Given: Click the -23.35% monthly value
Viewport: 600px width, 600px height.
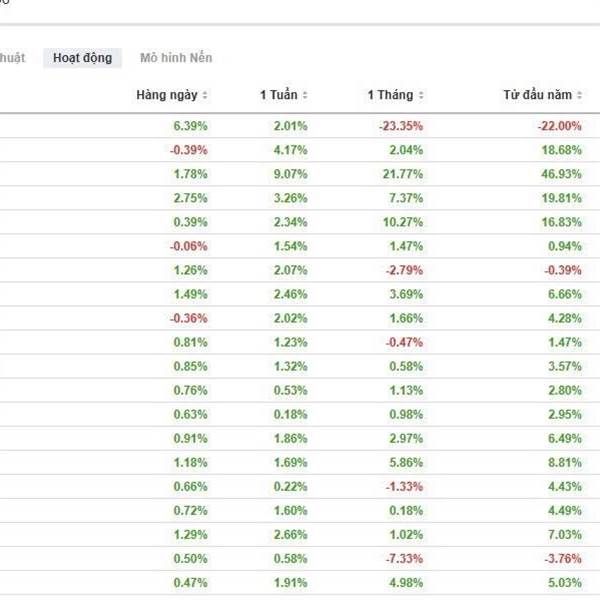Looking at the screenshot, I should (401, 126).
